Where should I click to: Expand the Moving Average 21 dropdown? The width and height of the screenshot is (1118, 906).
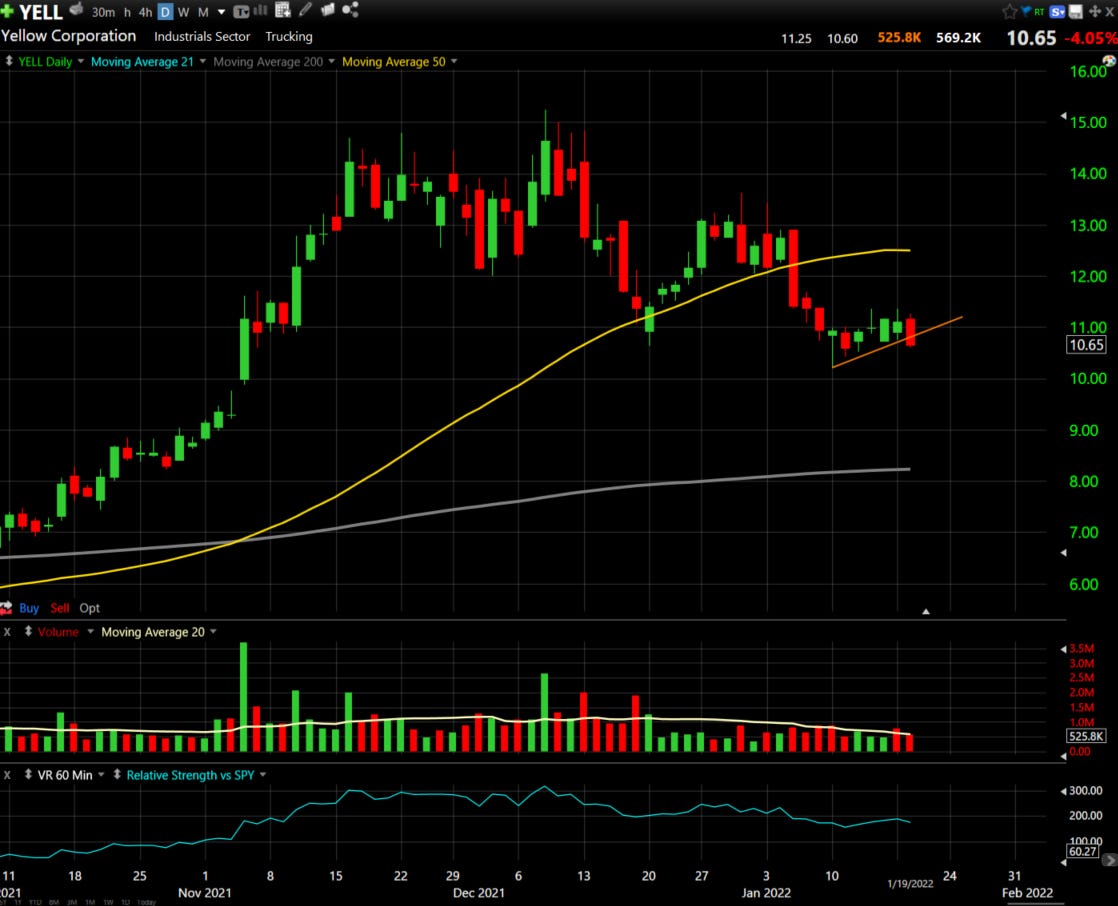tap(202, 61)
